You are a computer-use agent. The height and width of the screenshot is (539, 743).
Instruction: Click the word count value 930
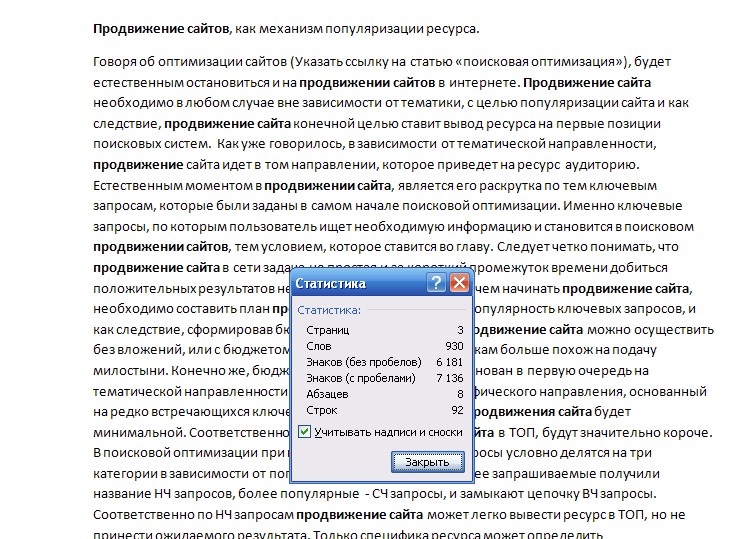click(454, 345)
